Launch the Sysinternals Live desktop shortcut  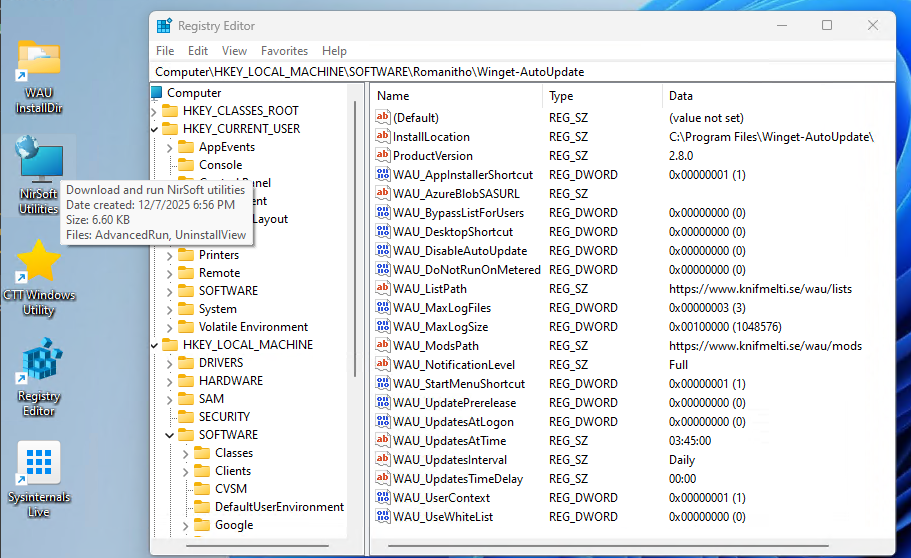(x=39, y=480)
